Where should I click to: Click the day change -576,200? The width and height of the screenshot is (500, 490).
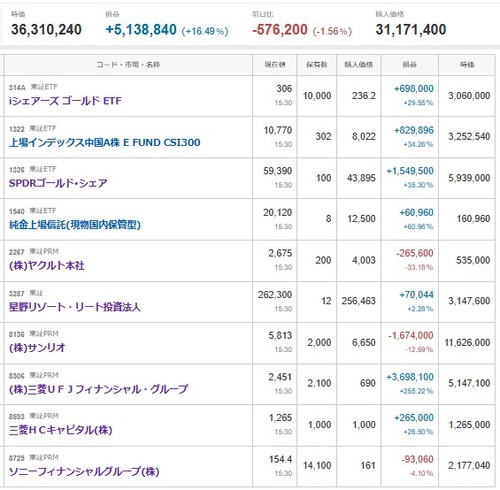(x=280, y=29)
